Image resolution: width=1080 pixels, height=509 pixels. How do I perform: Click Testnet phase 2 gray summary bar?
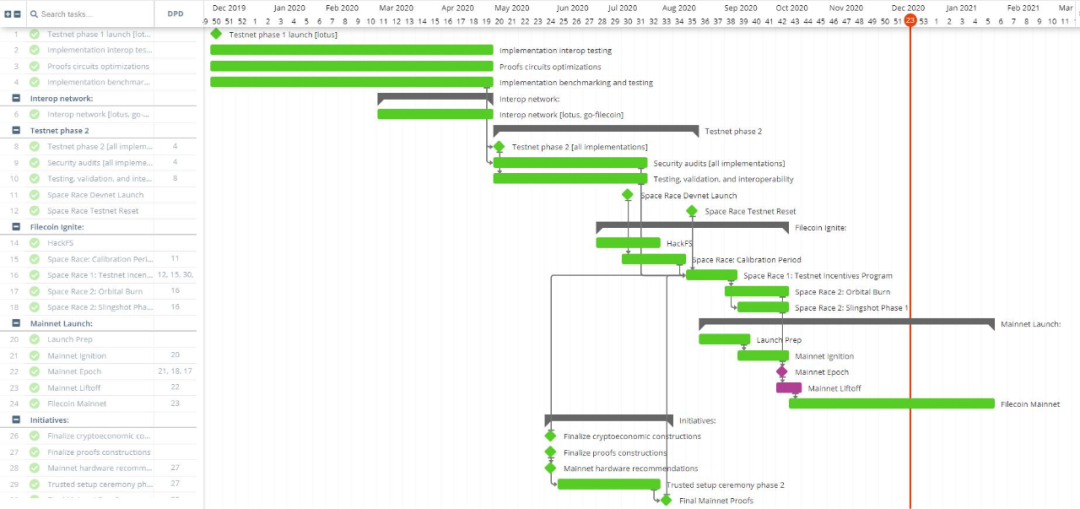click(x=596, y=129)
